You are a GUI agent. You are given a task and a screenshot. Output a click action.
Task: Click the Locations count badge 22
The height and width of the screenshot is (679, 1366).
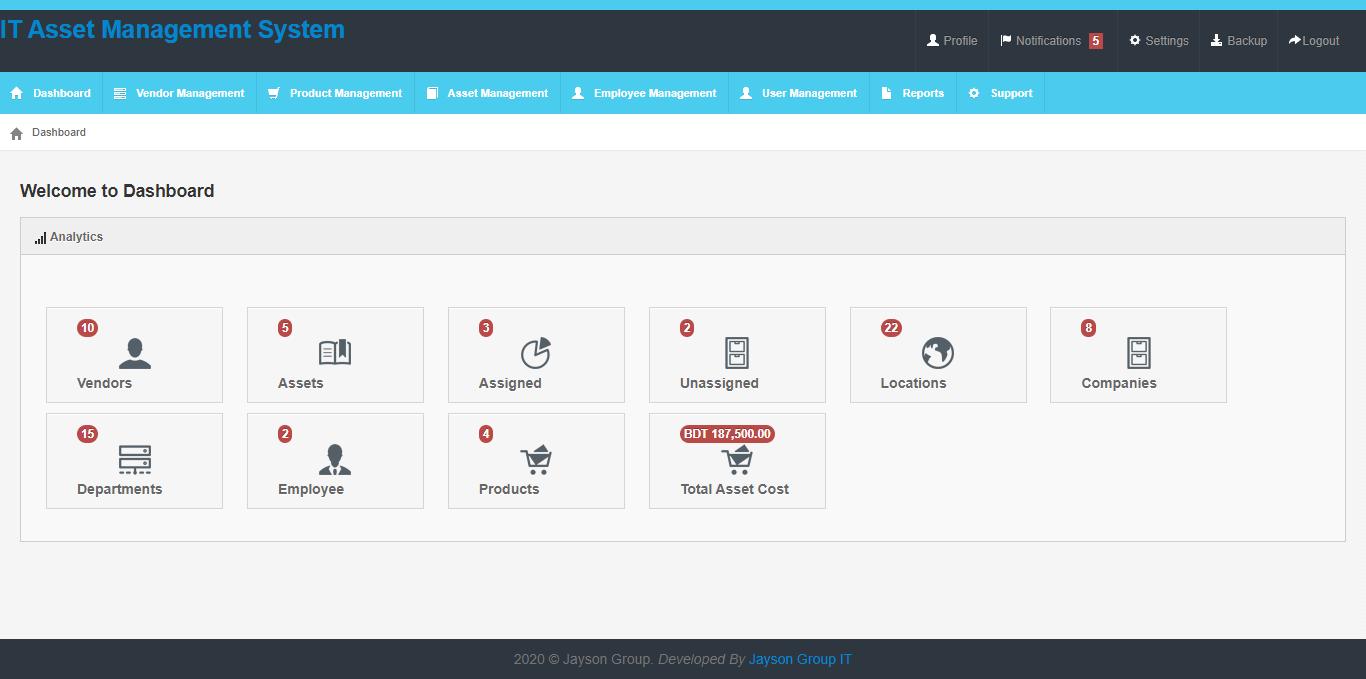pos(891,328)
